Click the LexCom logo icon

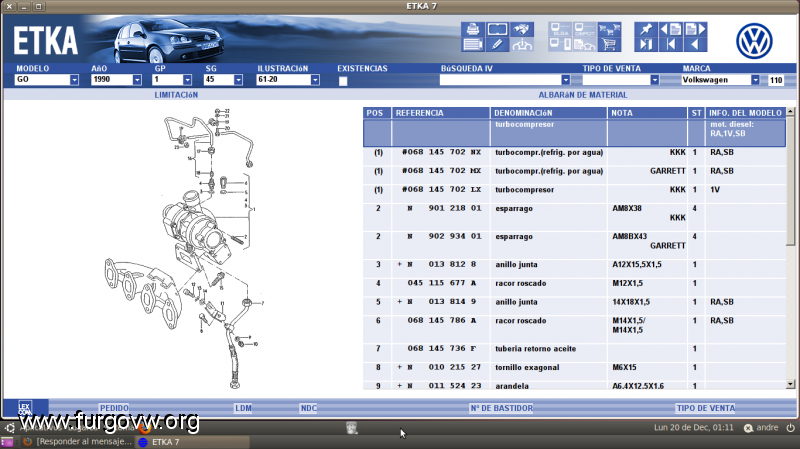coord(25,408)
